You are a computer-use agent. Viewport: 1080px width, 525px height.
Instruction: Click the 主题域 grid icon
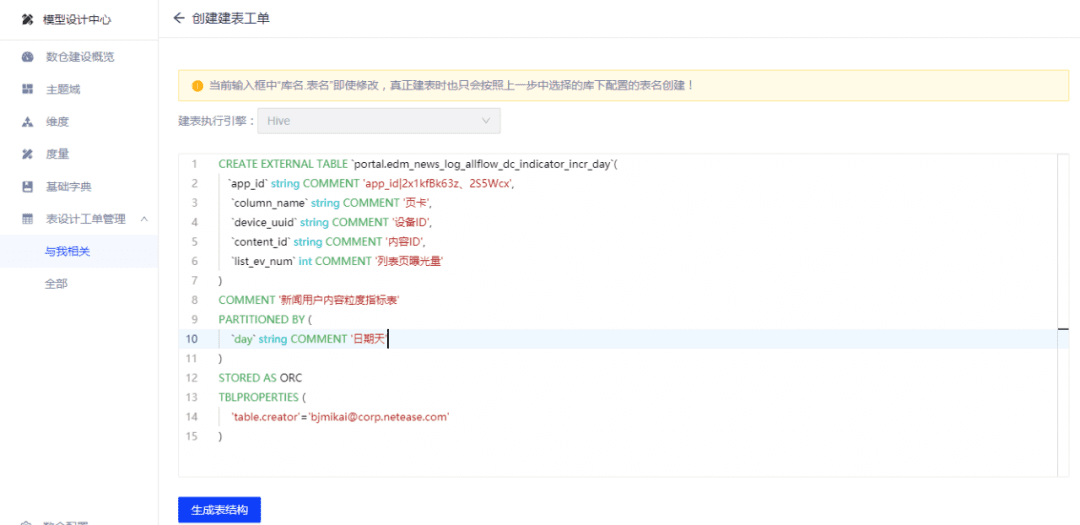click(28, 89)
